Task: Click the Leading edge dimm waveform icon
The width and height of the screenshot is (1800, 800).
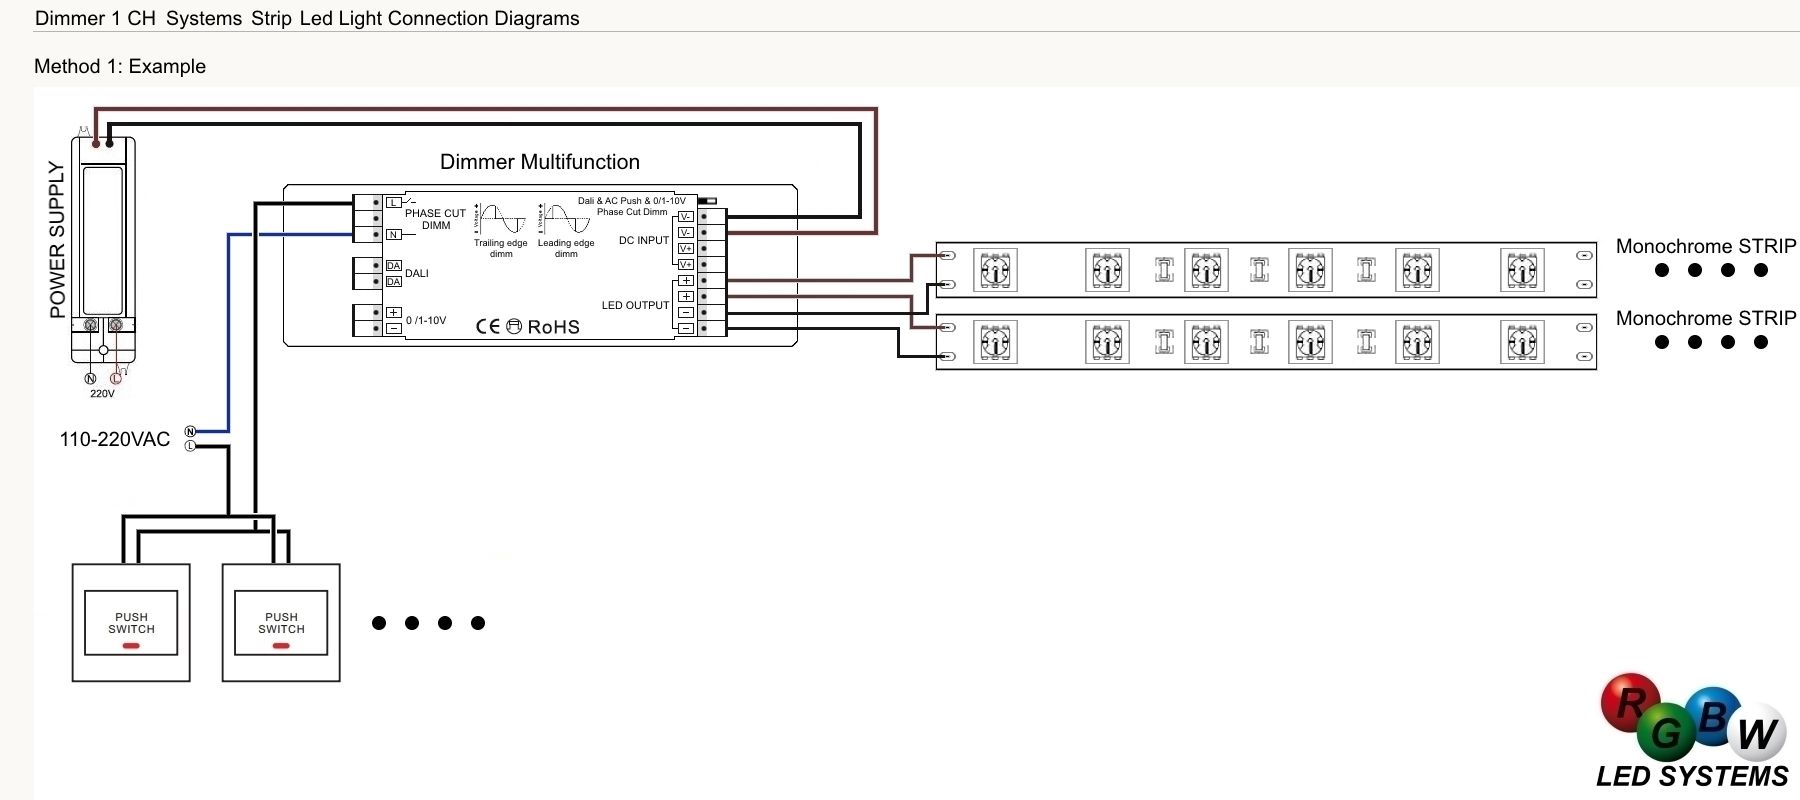Action: [566, 219]
